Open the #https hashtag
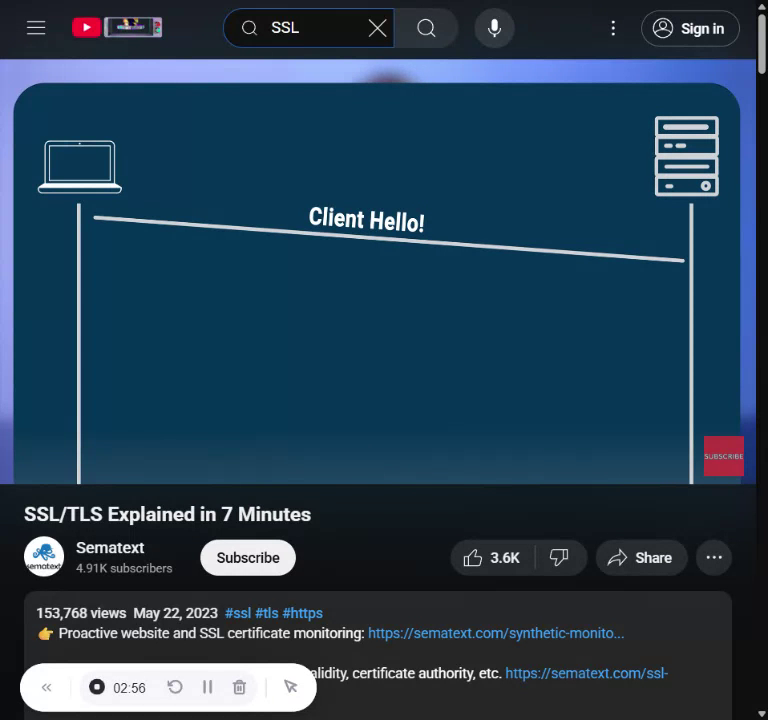The height and width of the screenshot is (720, 768). pos(302,613)
